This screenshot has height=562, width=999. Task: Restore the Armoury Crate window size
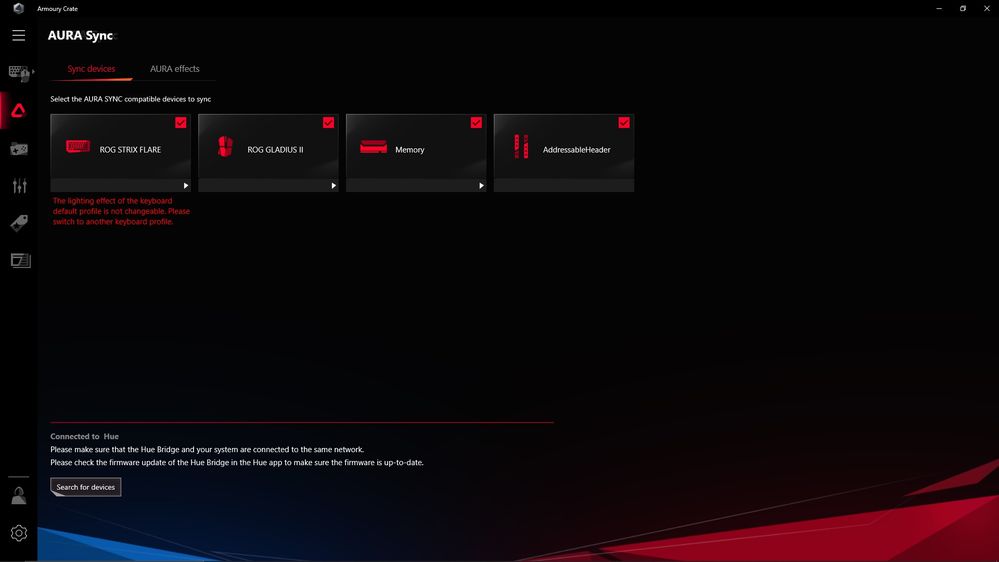pos(963,8)
